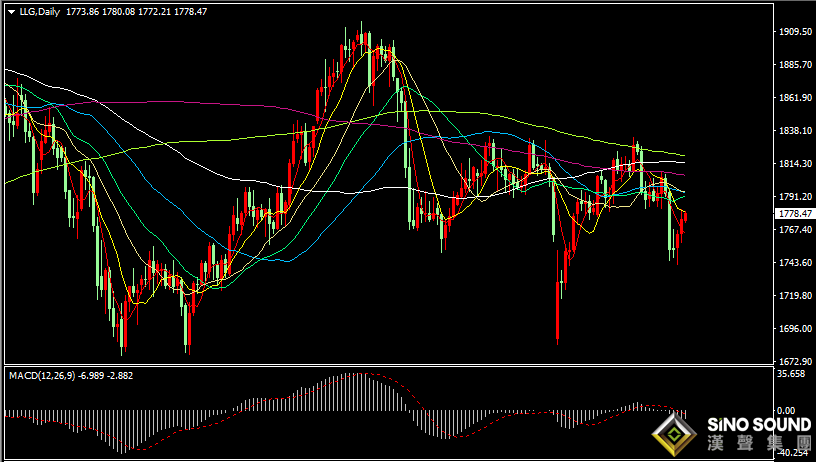Click the high price 1780.08 in header
The width and height of the screenshot is (816, 462).
118,11
